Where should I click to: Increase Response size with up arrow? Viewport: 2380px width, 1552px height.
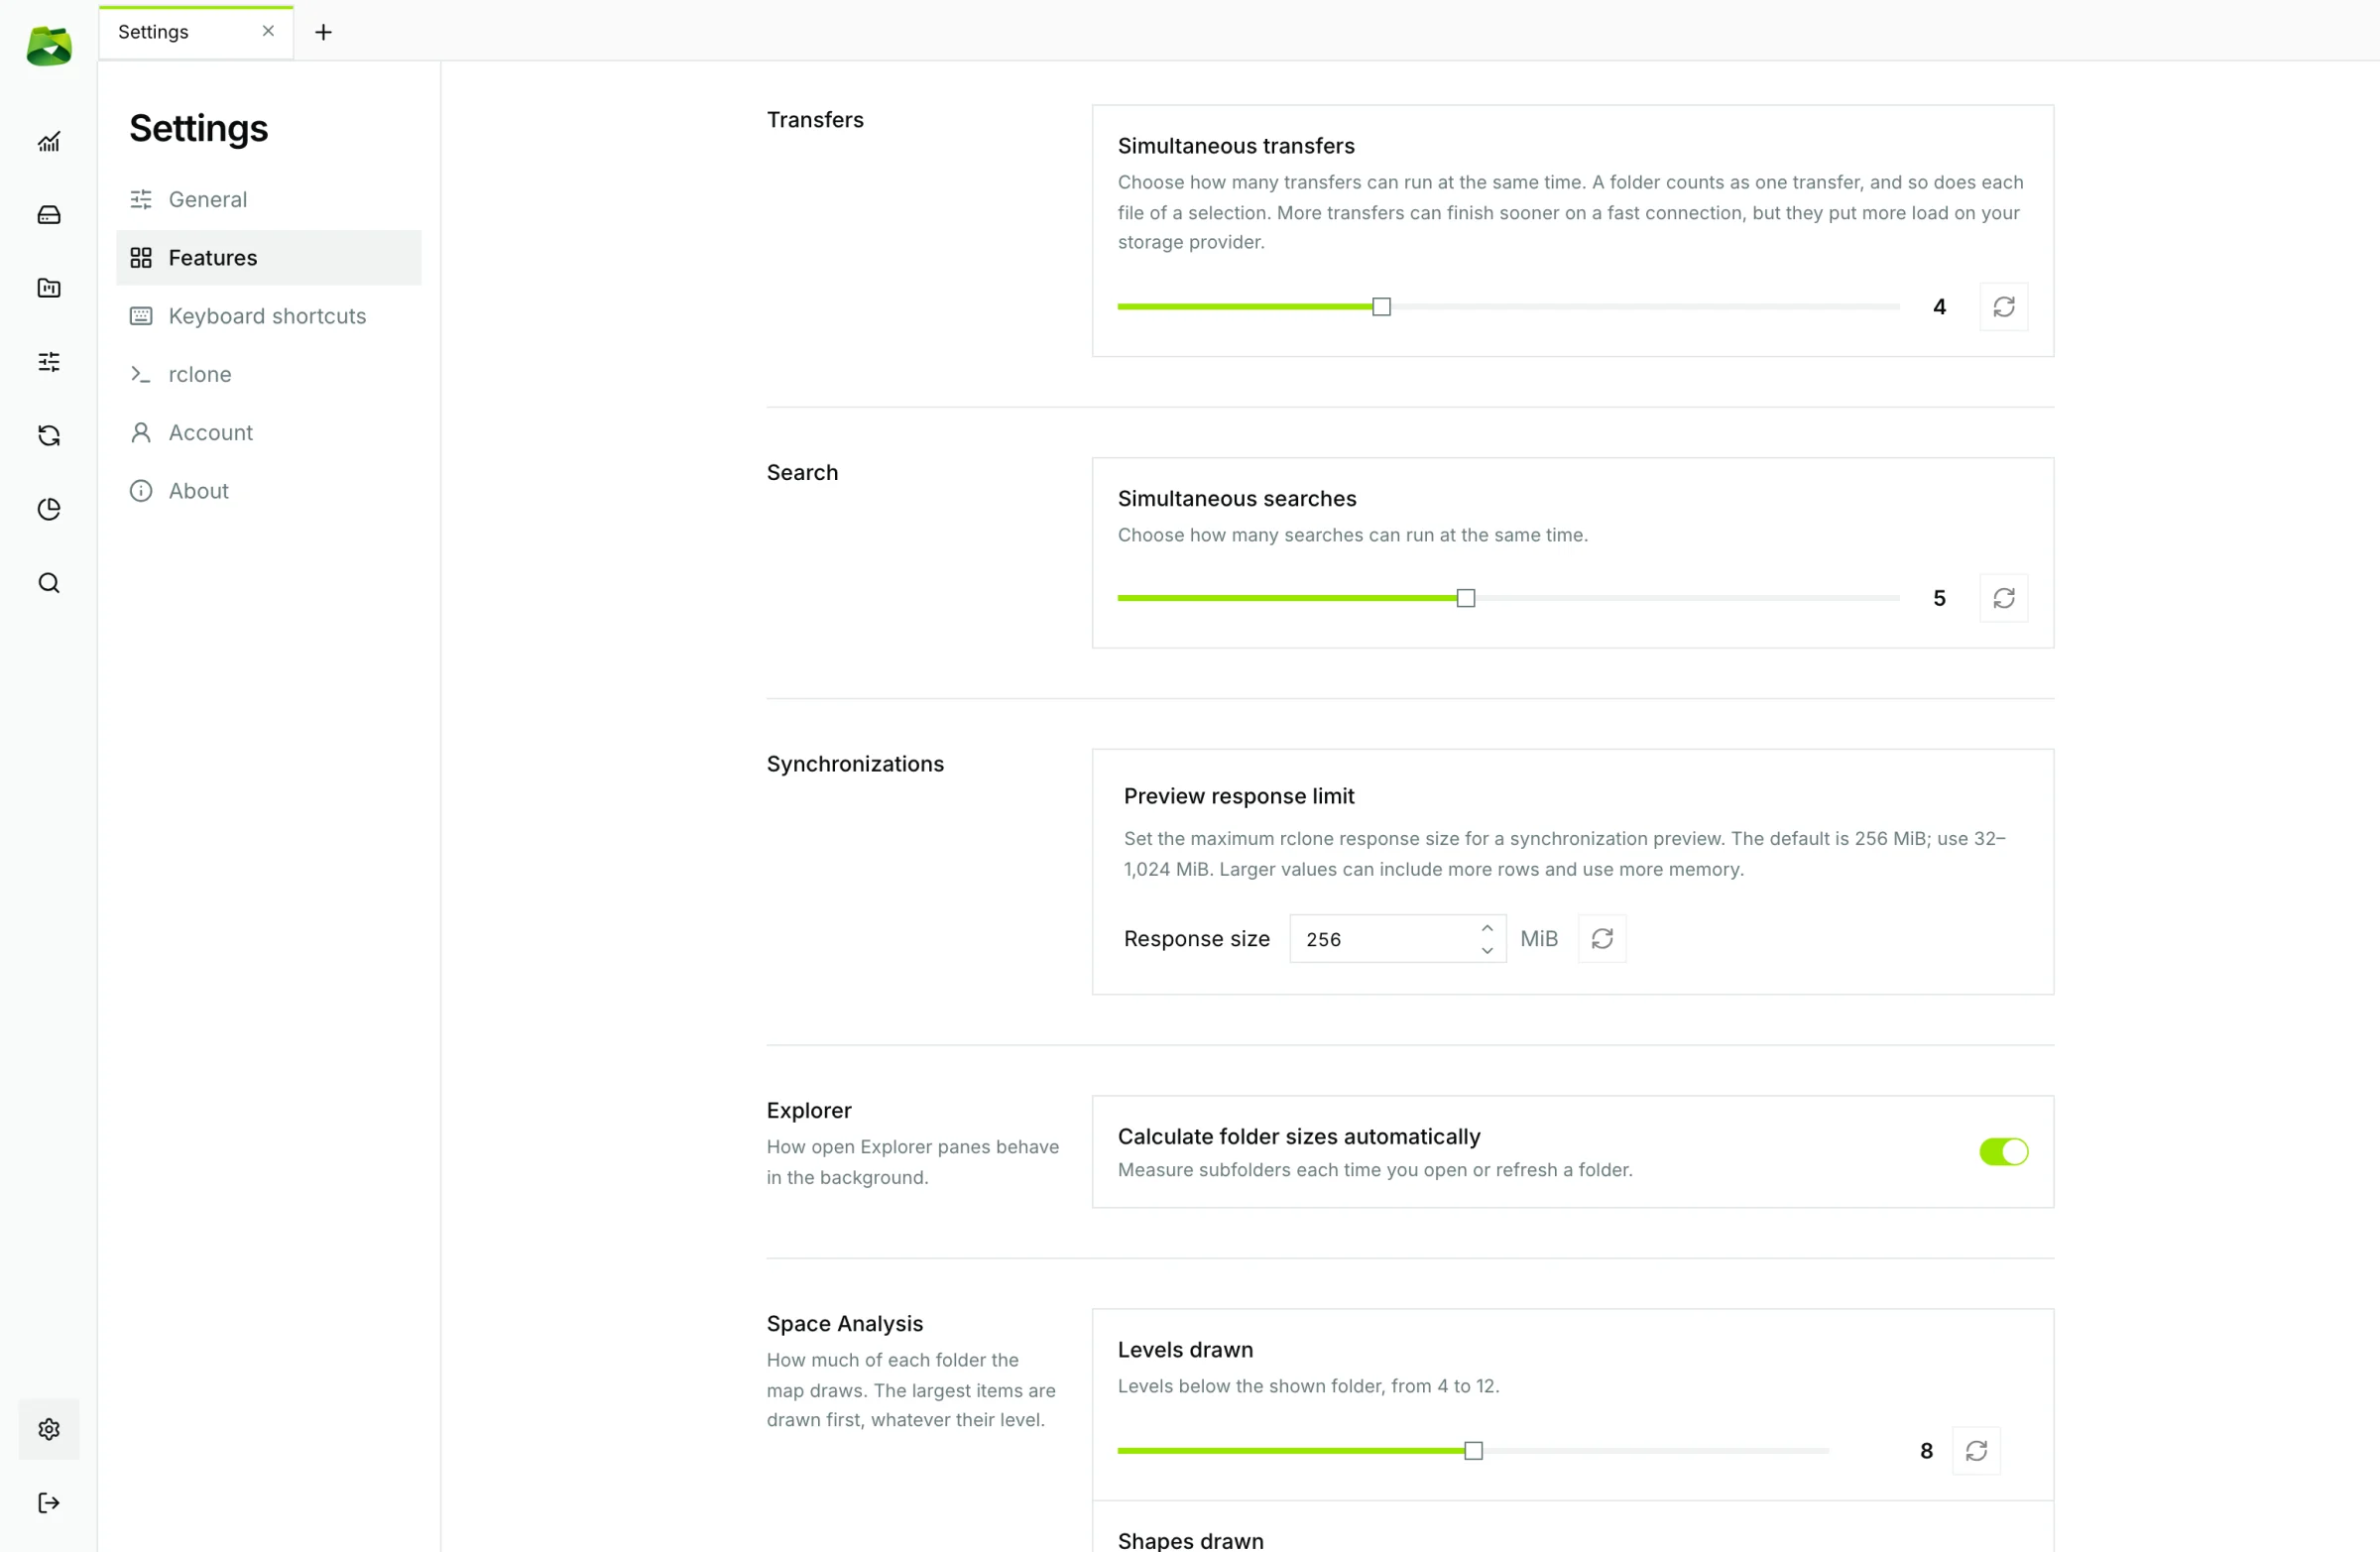click(x=1487, y=928)
